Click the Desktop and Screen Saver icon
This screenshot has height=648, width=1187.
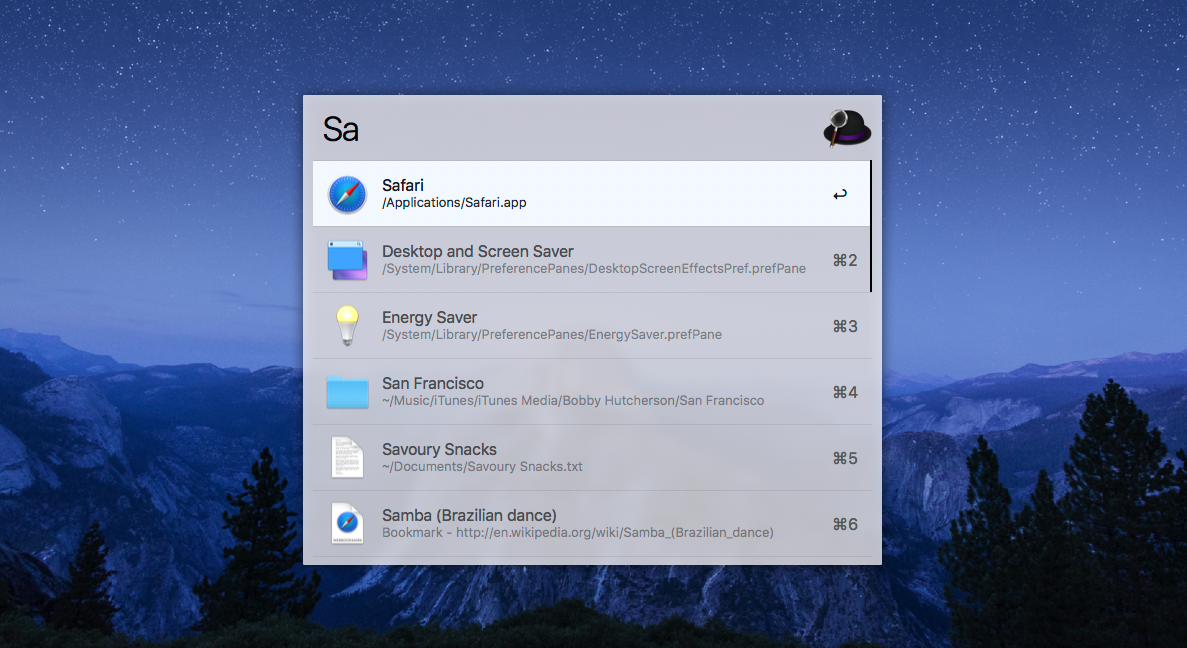347,260
